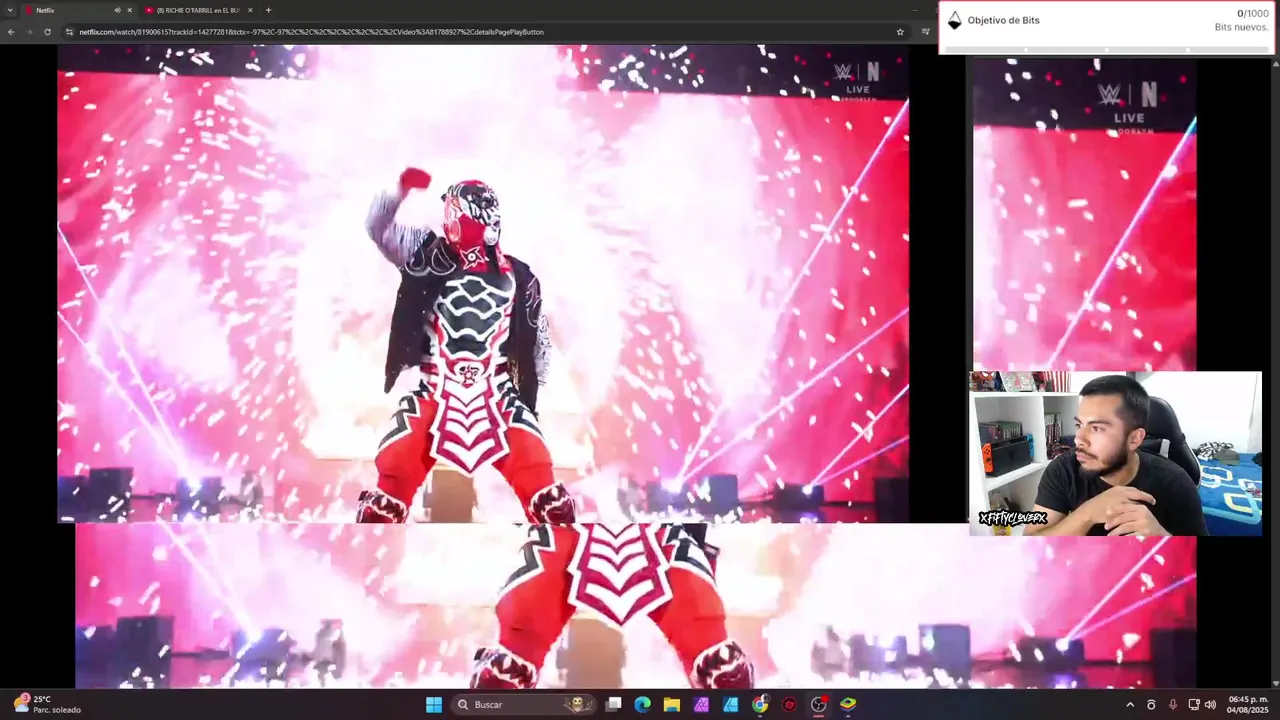Go back in browser history
Viewport: 1280px width, 720px height.
pyautogui.click(x=11, y=32)
